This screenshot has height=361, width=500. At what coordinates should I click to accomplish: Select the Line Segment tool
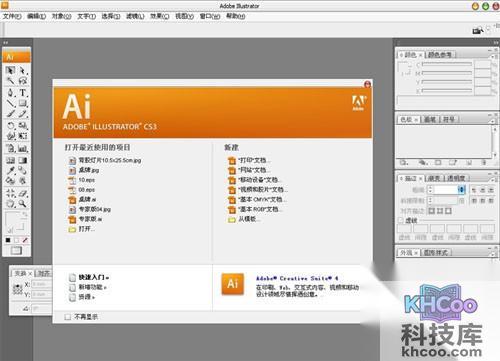click(10, 103)
